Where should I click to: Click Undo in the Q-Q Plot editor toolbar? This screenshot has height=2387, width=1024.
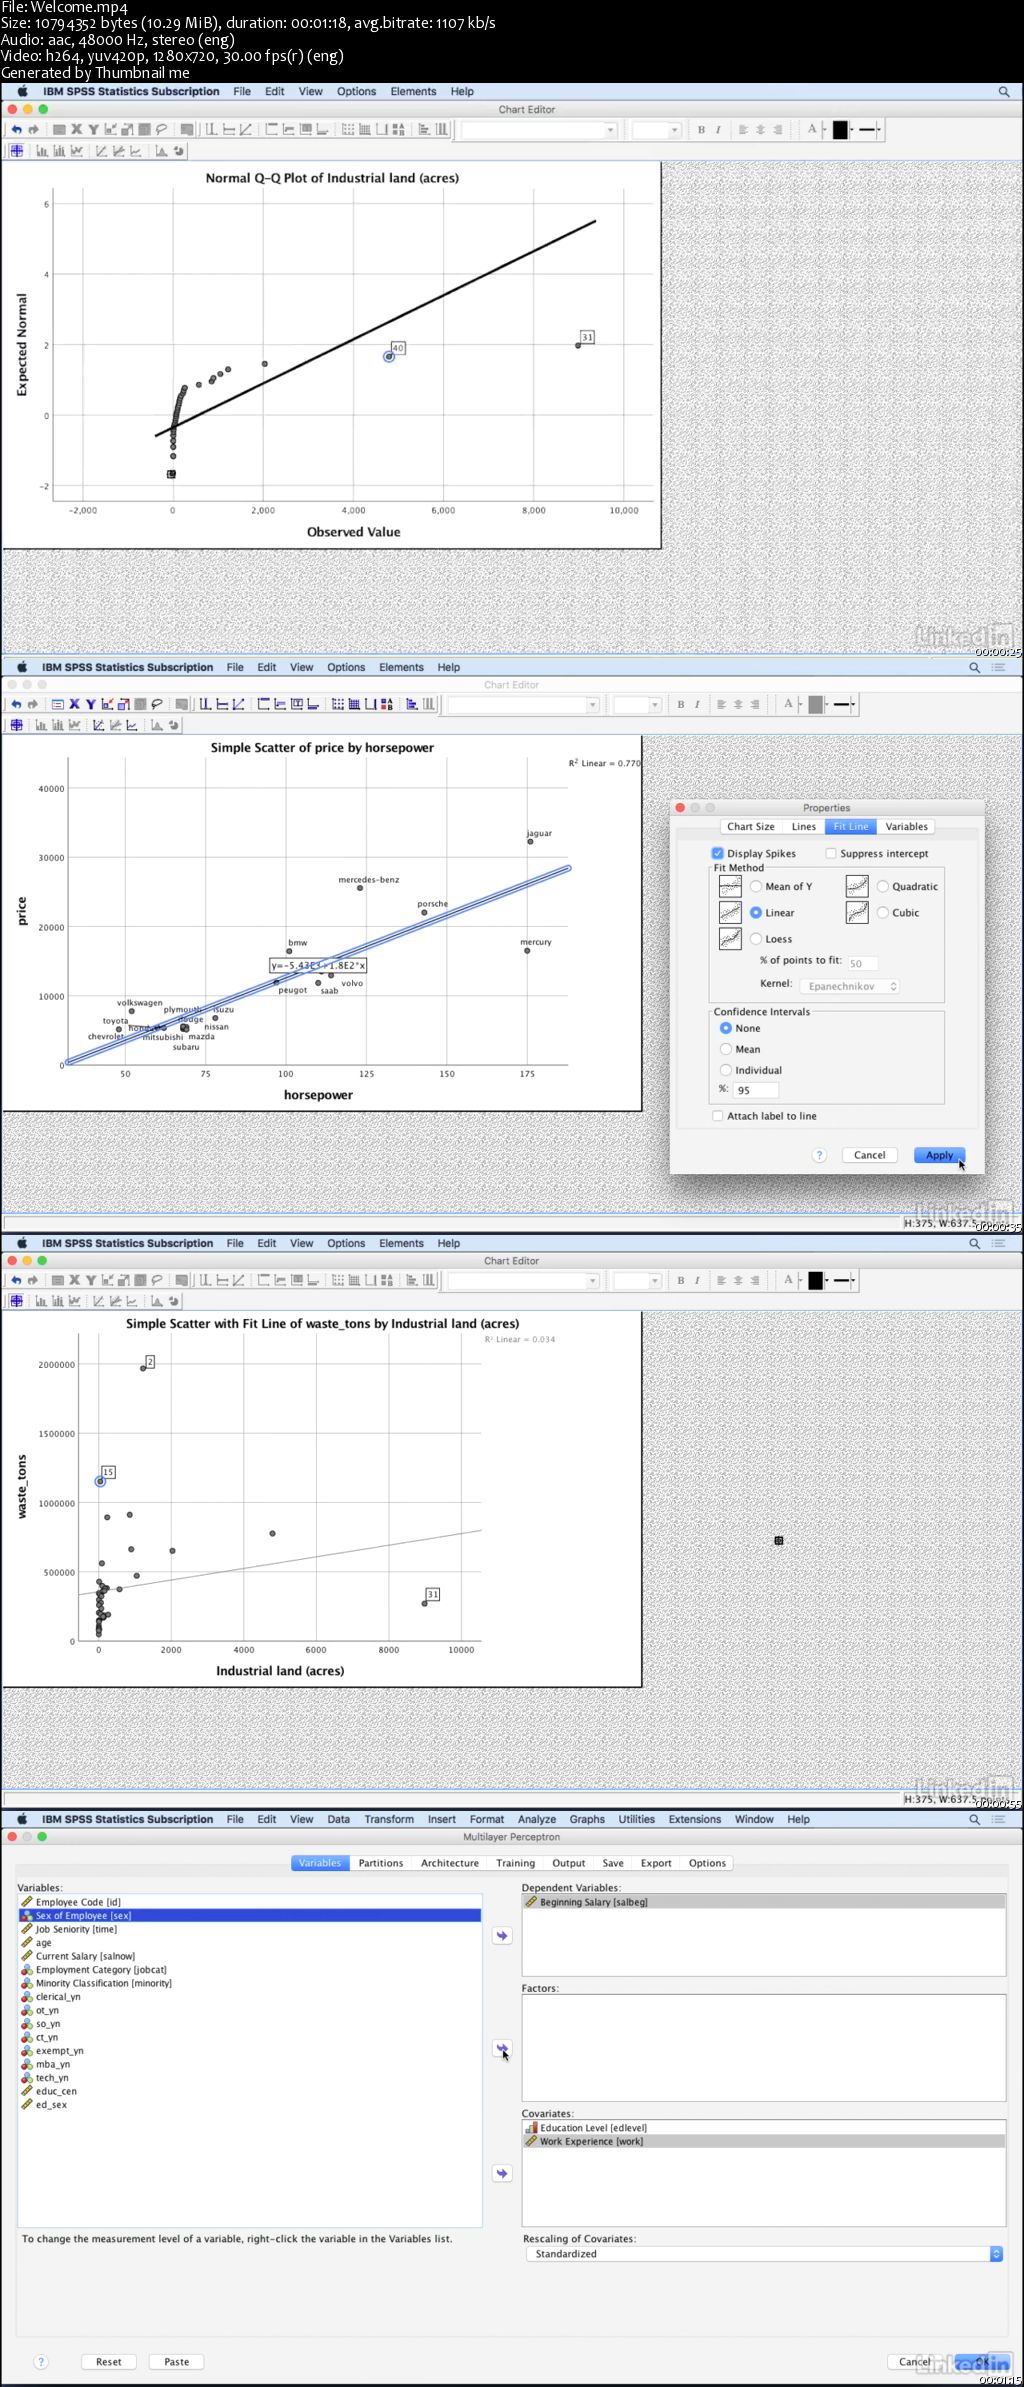coord(16,130)
